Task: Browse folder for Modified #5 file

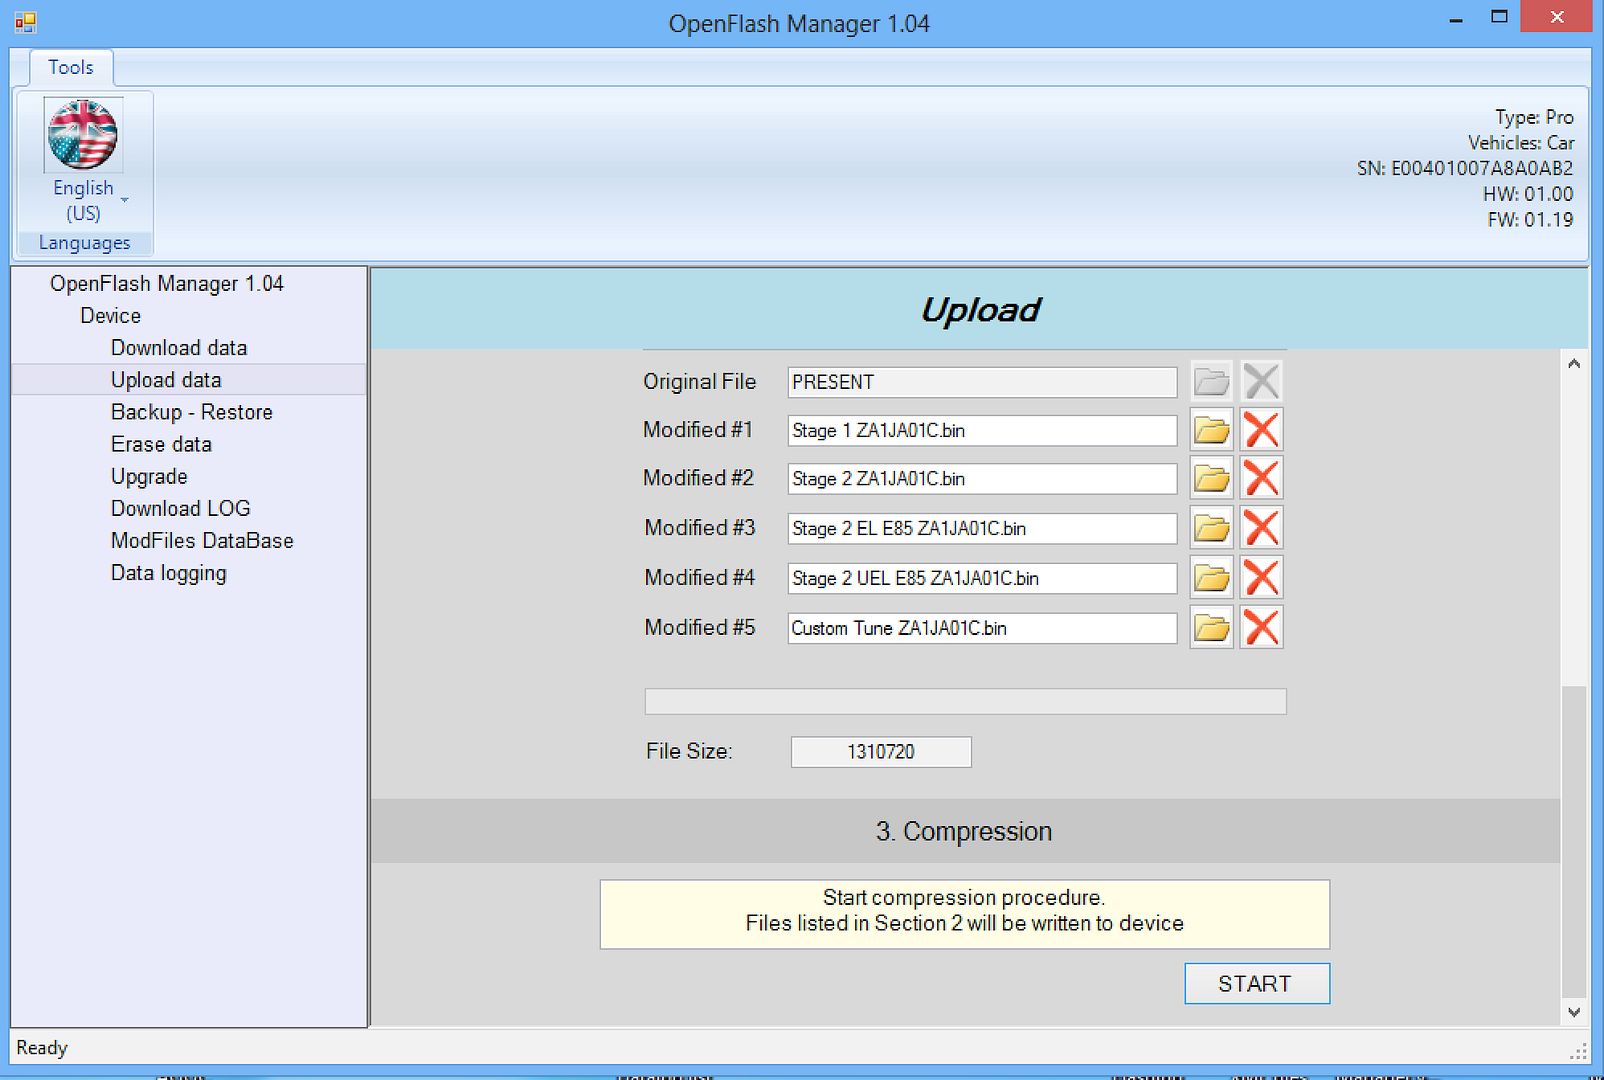Action: (1211, 628)
